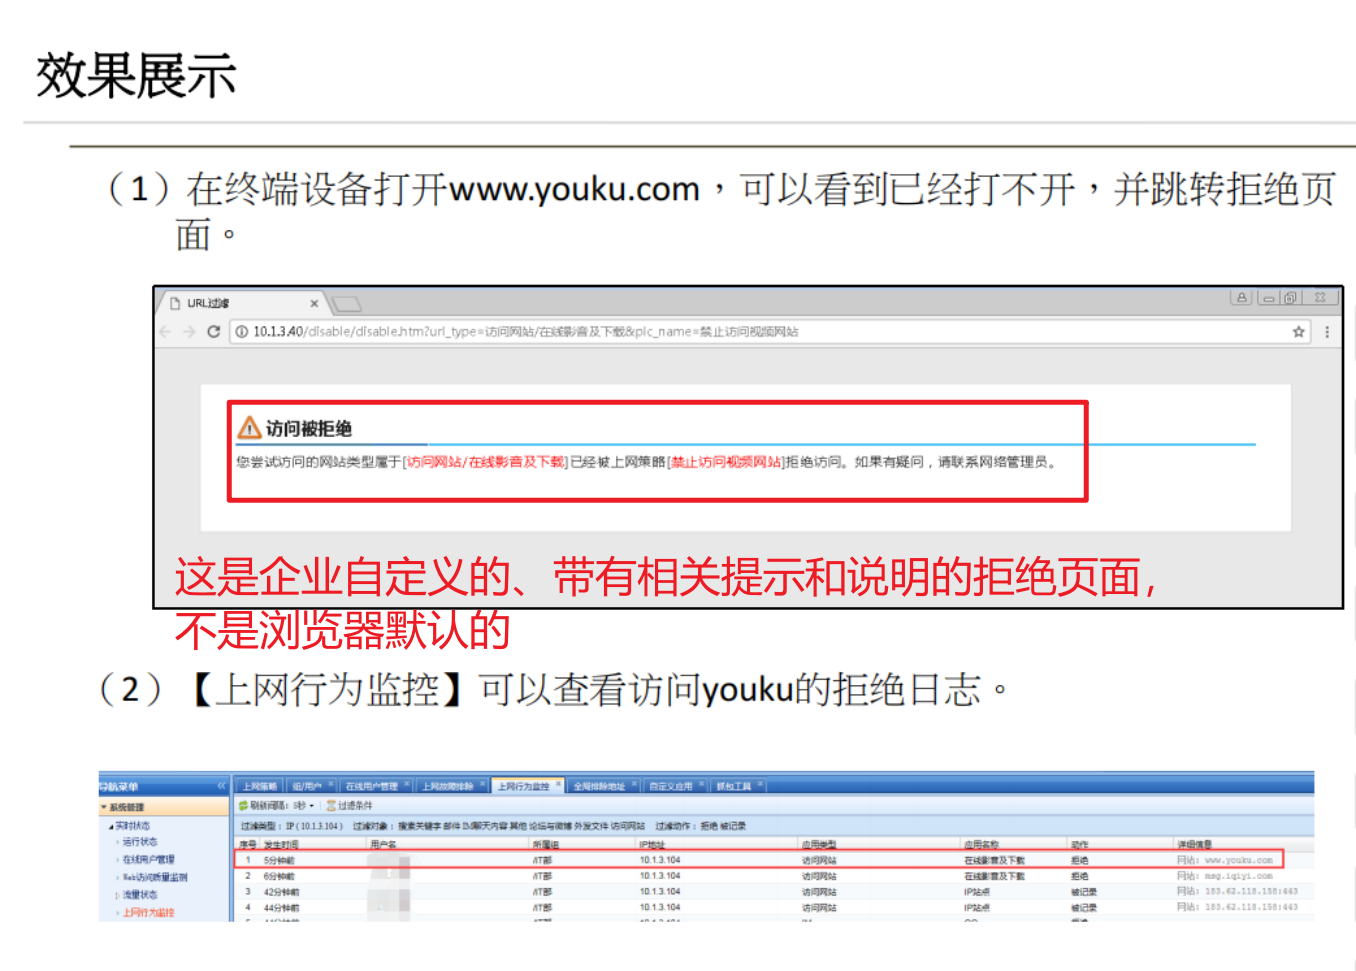This screenshot has width=1356, height=971.
Task: Open 过滤条件 filter settings
Action: pyautogui.click(x=350, y=805)
